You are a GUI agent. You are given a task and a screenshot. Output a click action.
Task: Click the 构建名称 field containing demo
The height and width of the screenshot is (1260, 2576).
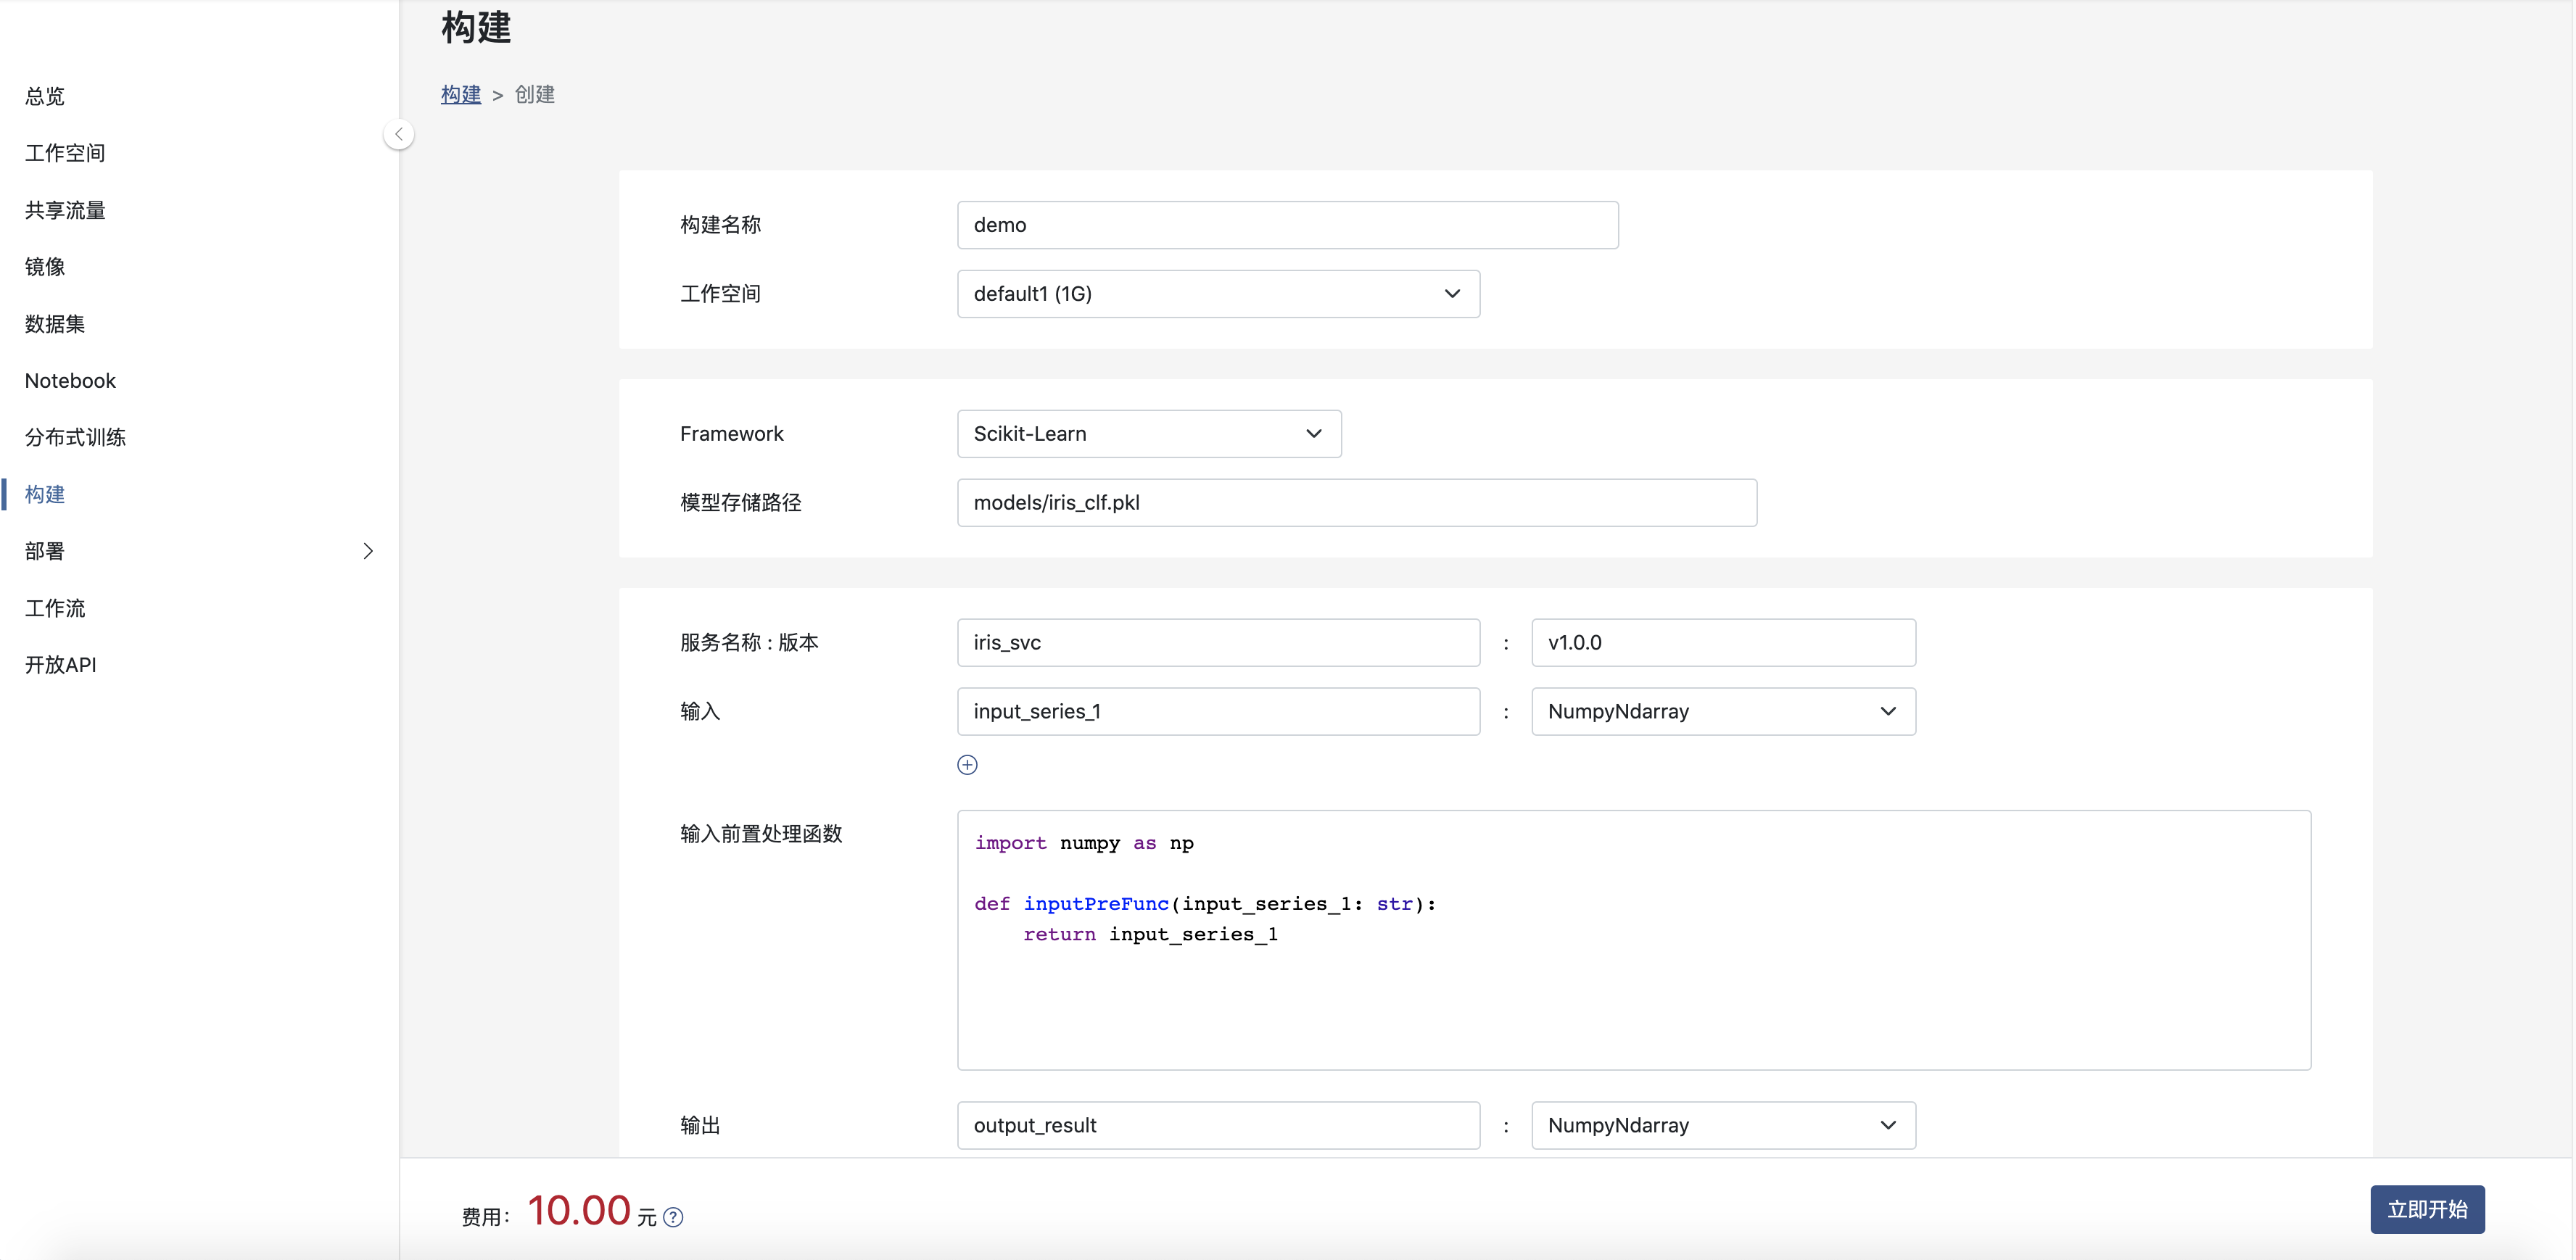(x=1287, y=225)
